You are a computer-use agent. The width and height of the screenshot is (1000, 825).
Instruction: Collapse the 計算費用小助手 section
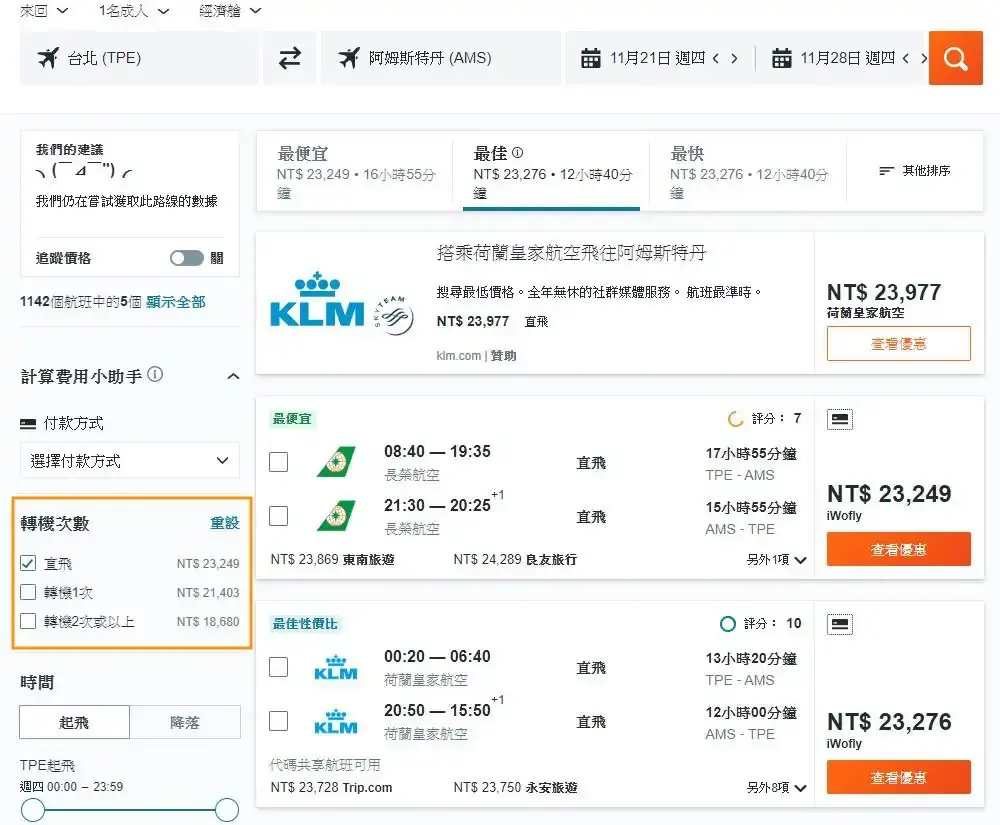tap(233, 376)
